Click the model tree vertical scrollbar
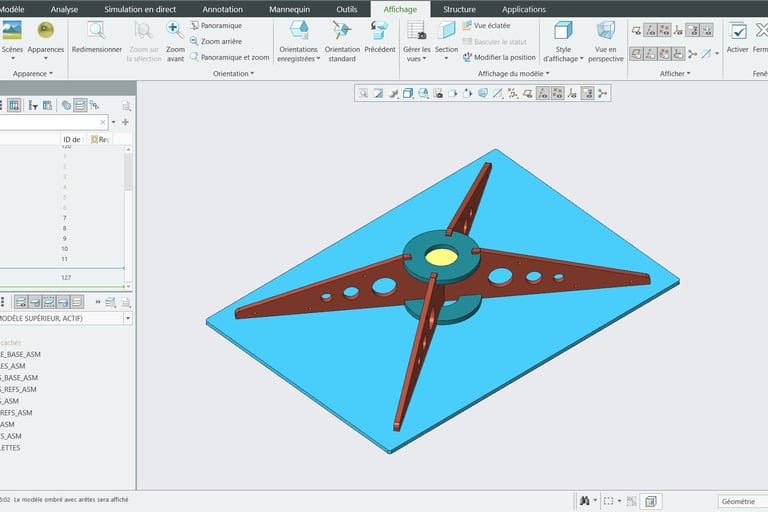This screenshot has height=512, width=768. (128, 216)
